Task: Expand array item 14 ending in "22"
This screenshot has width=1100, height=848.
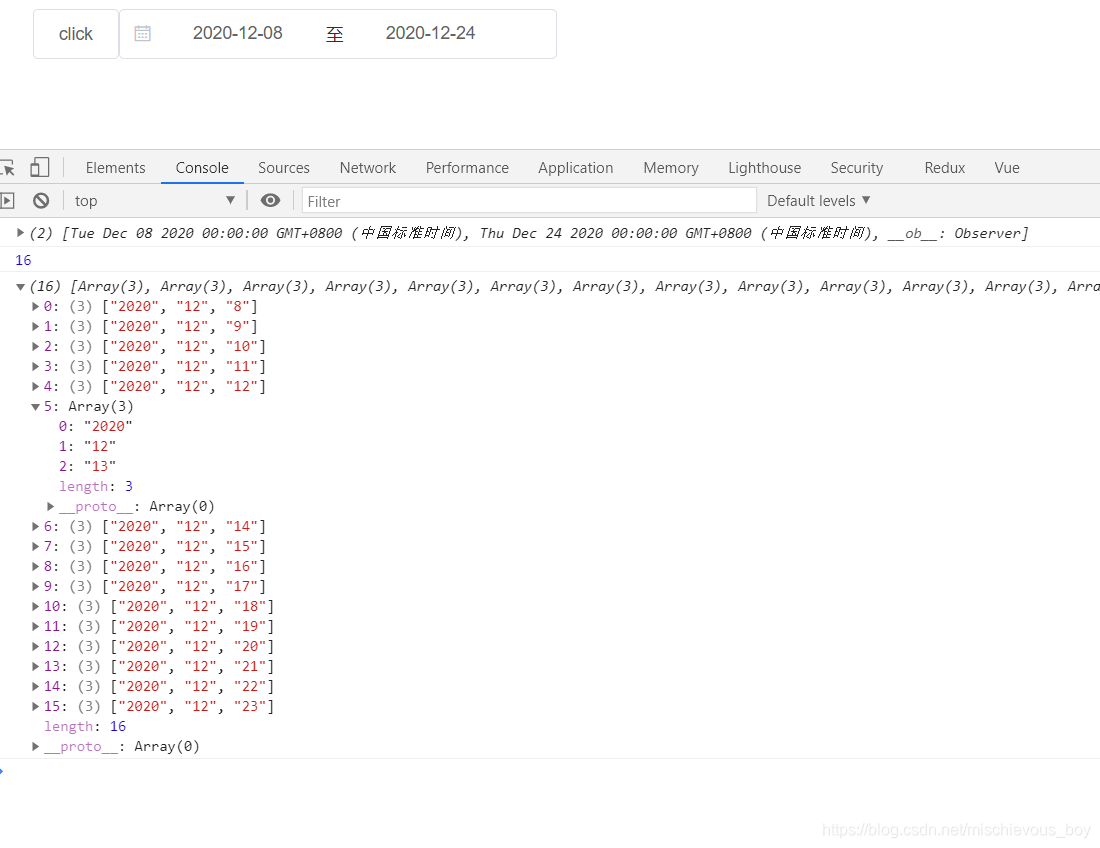Action: [x=35, y=686]
